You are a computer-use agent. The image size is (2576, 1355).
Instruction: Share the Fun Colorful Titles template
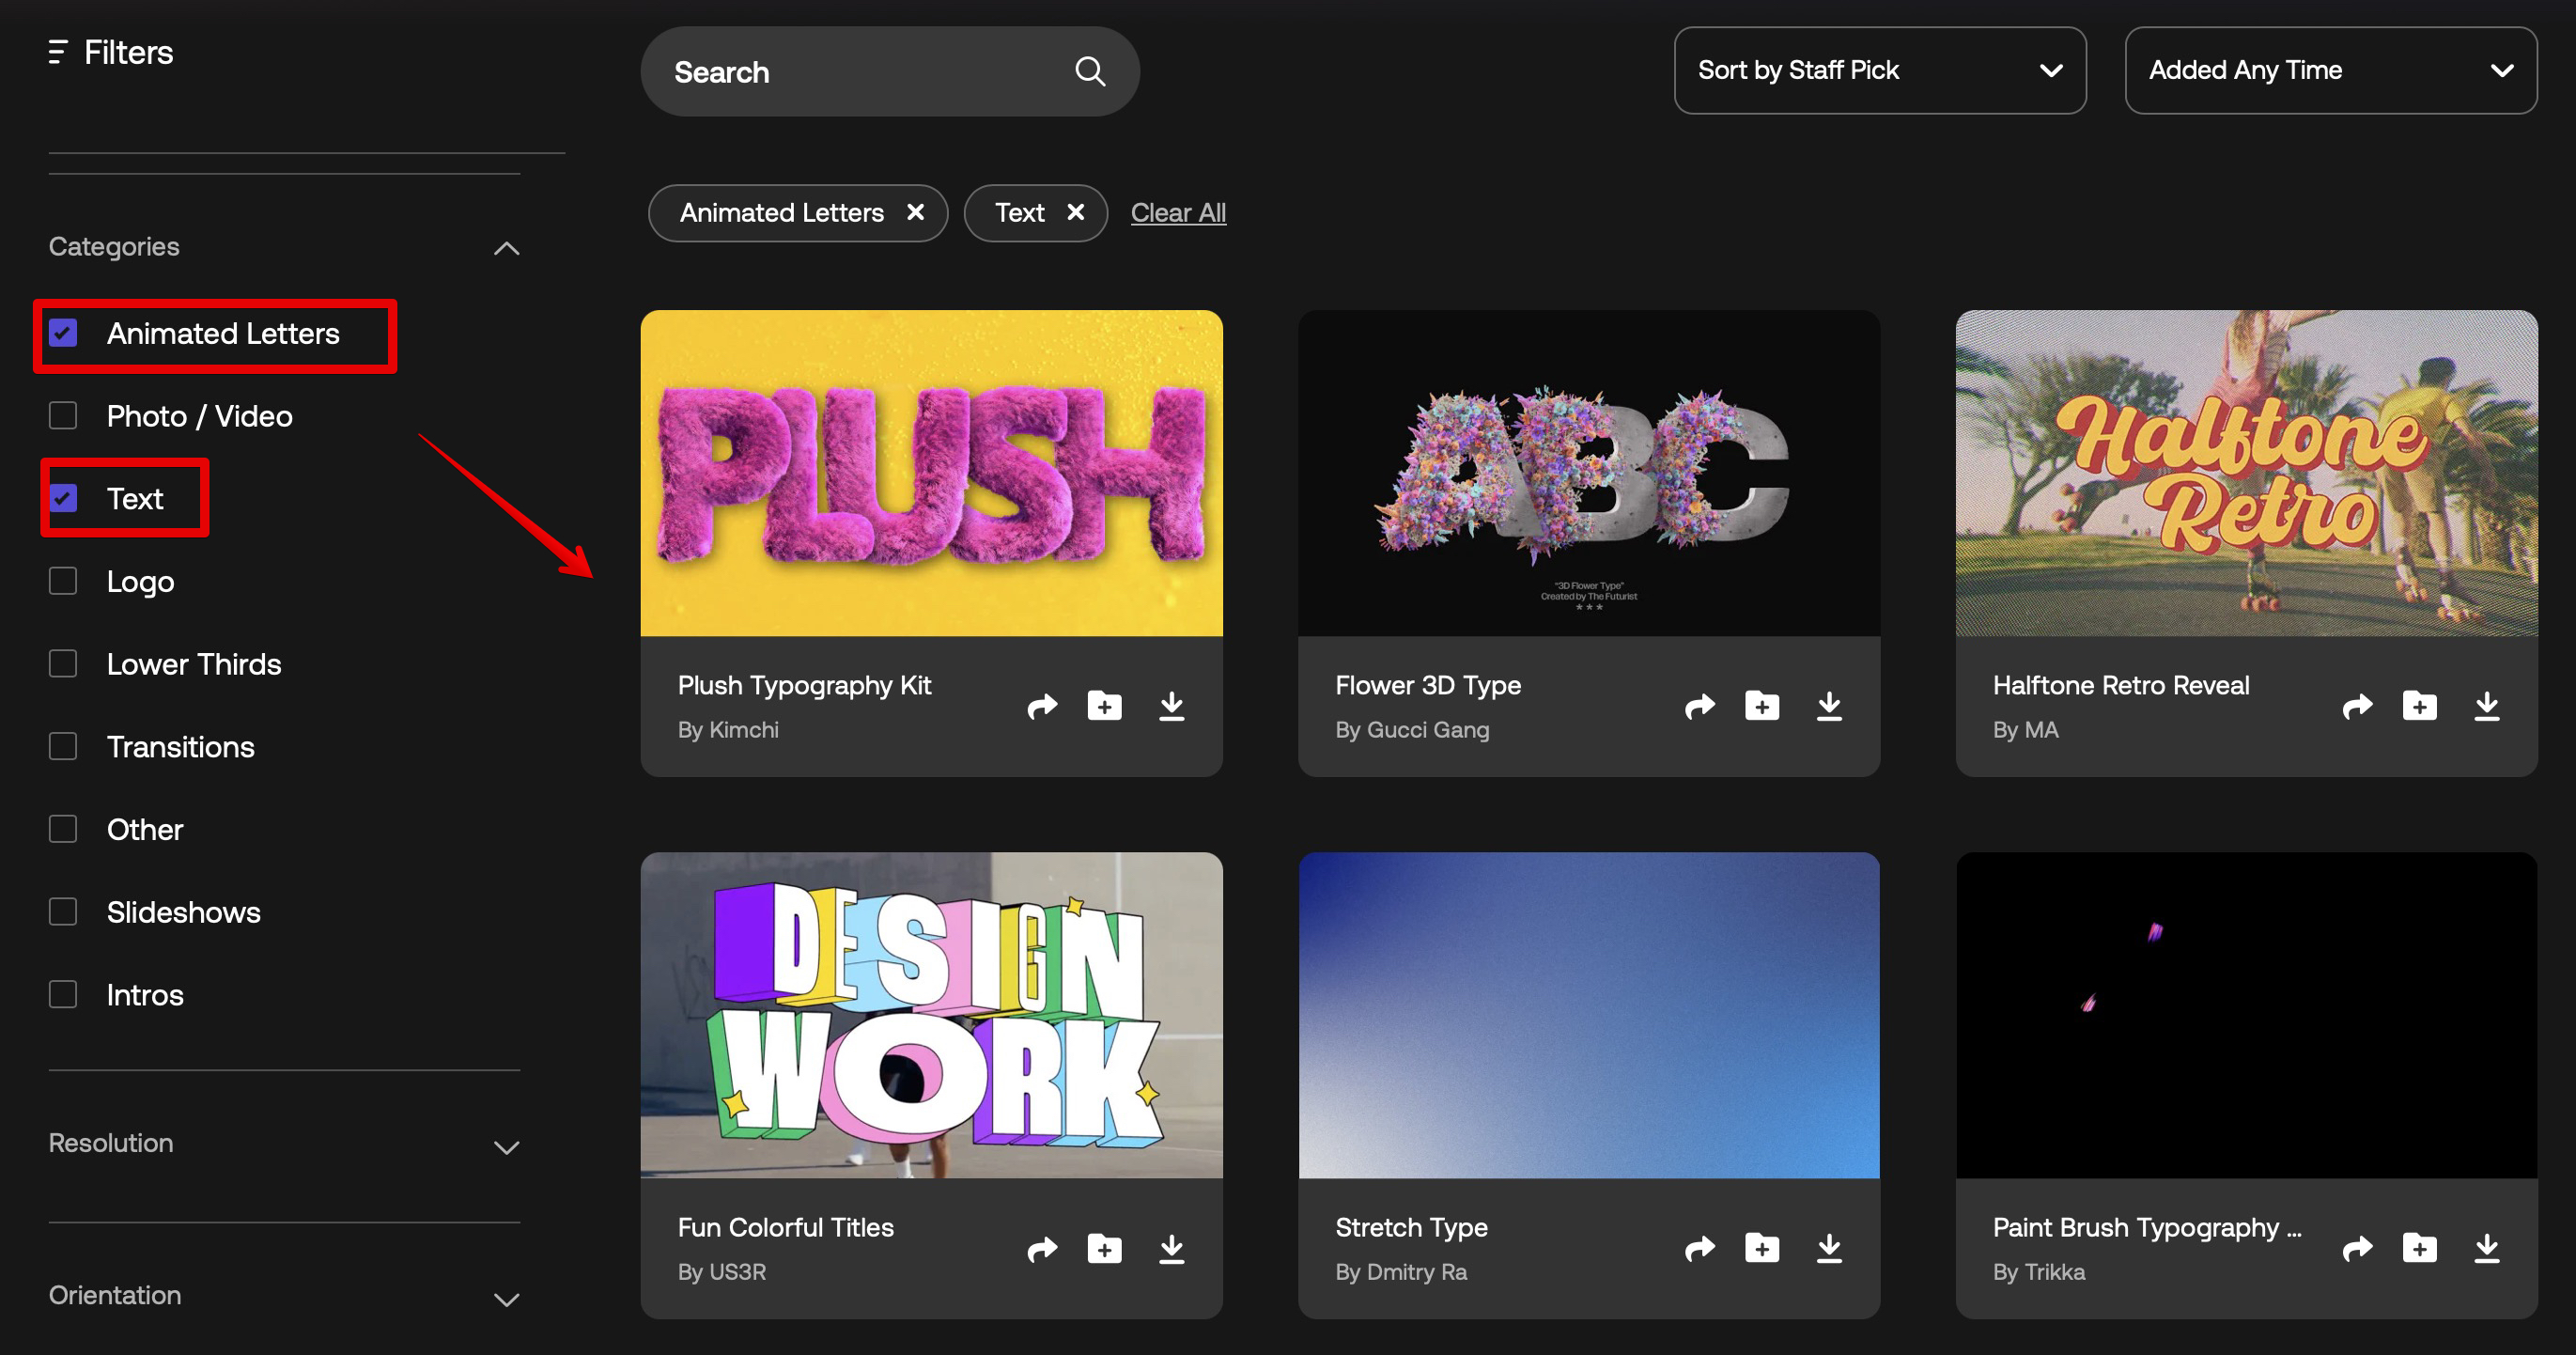click(x=1042, y=1248)
